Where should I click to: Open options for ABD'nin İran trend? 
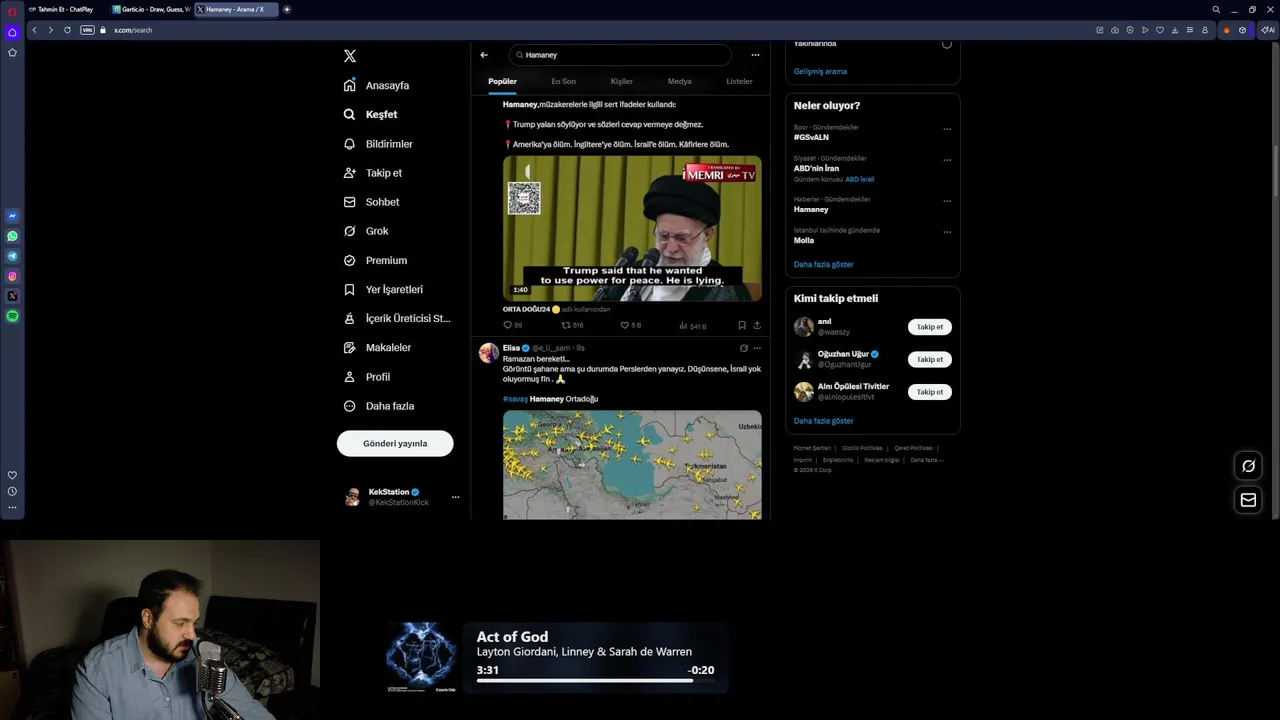tap(947, 160)
